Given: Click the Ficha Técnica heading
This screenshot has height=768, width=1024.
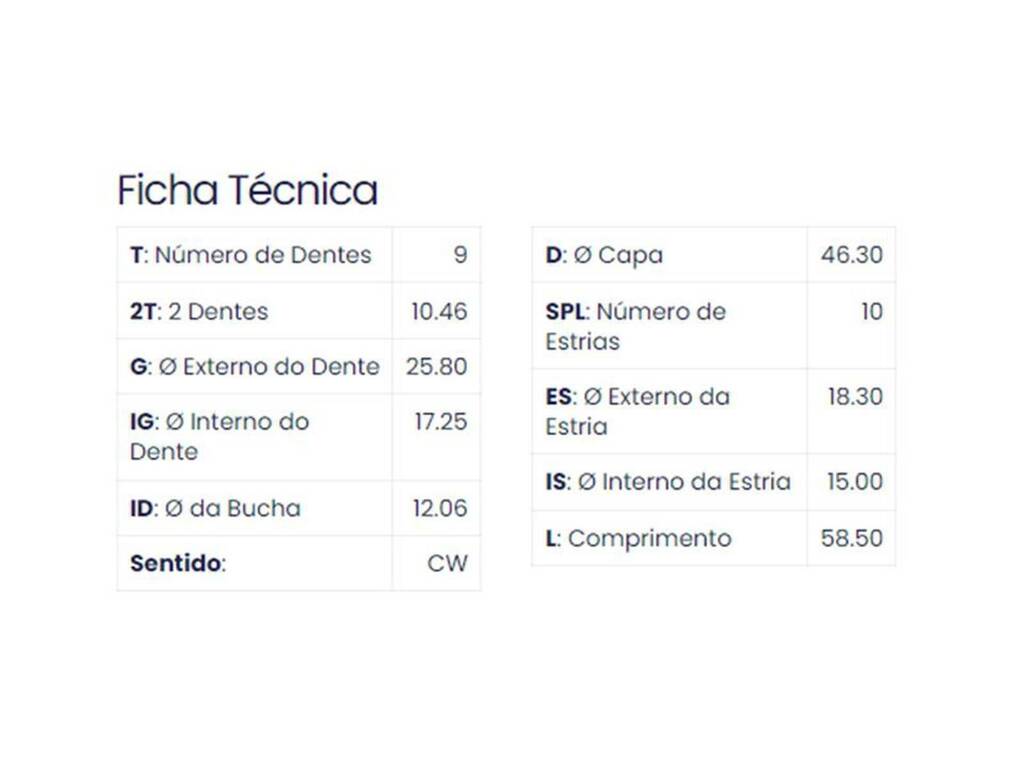Looking at the screenshot, I should (x=248, y=190).
